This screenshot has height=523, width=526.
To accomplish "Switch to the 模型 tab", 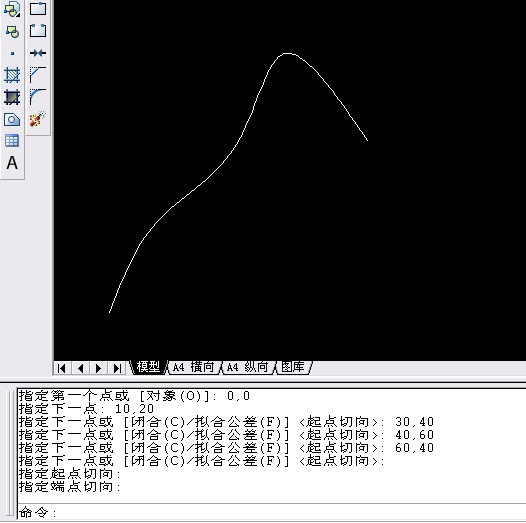I will point(148,367).
